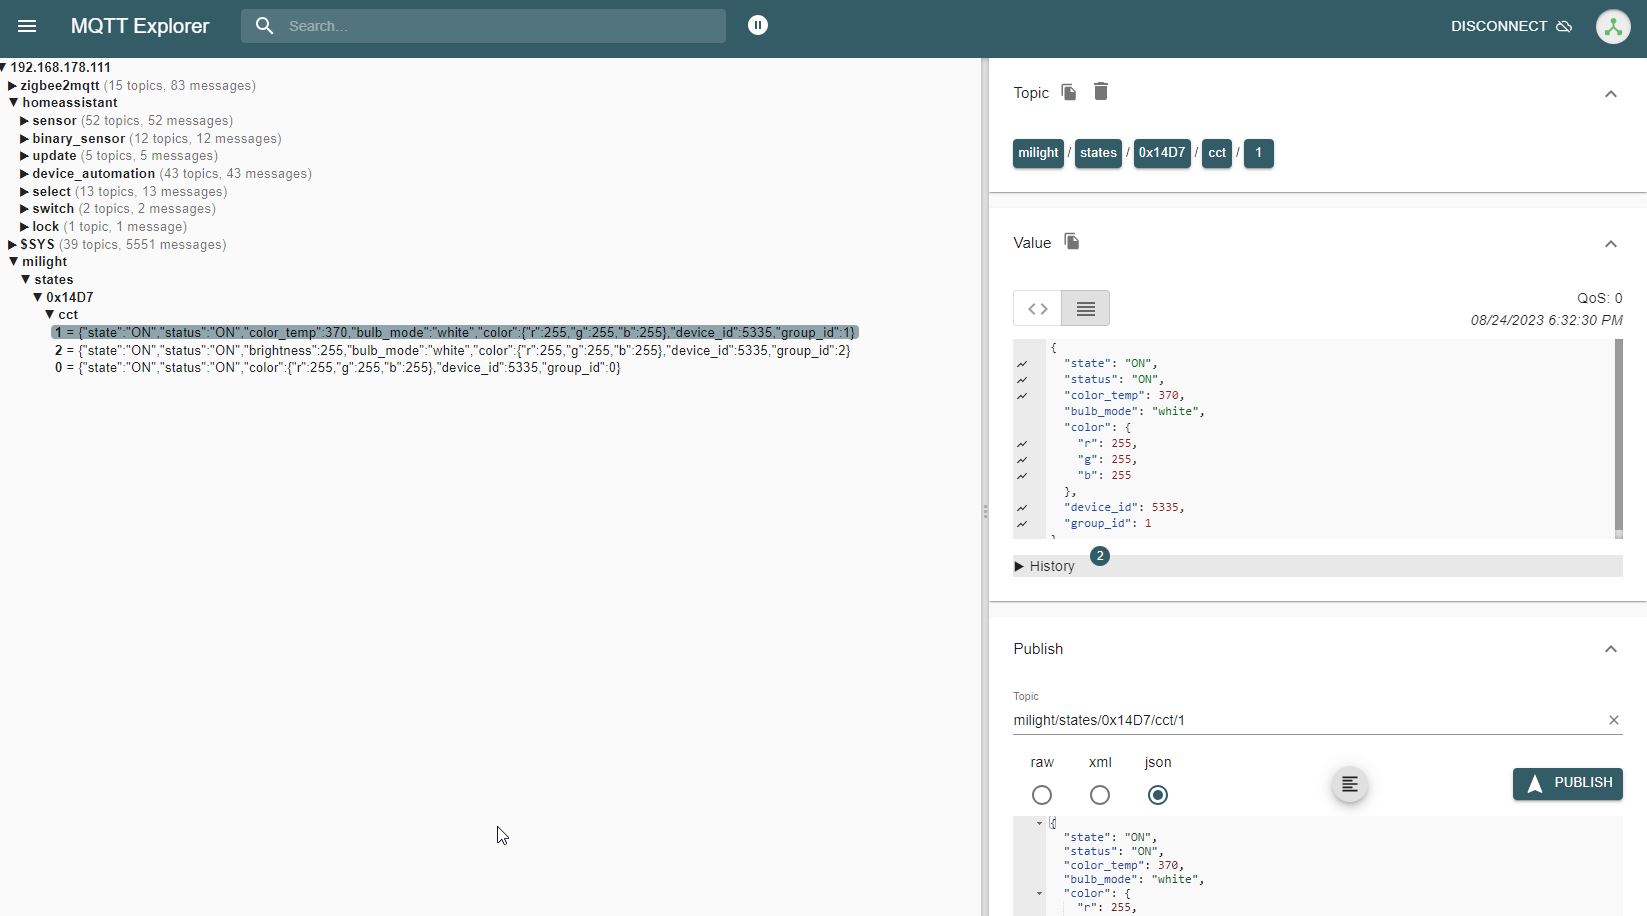Open the connection avatar icon
This screenshot has height=916, width=1647.
[x=1612, y=27]
